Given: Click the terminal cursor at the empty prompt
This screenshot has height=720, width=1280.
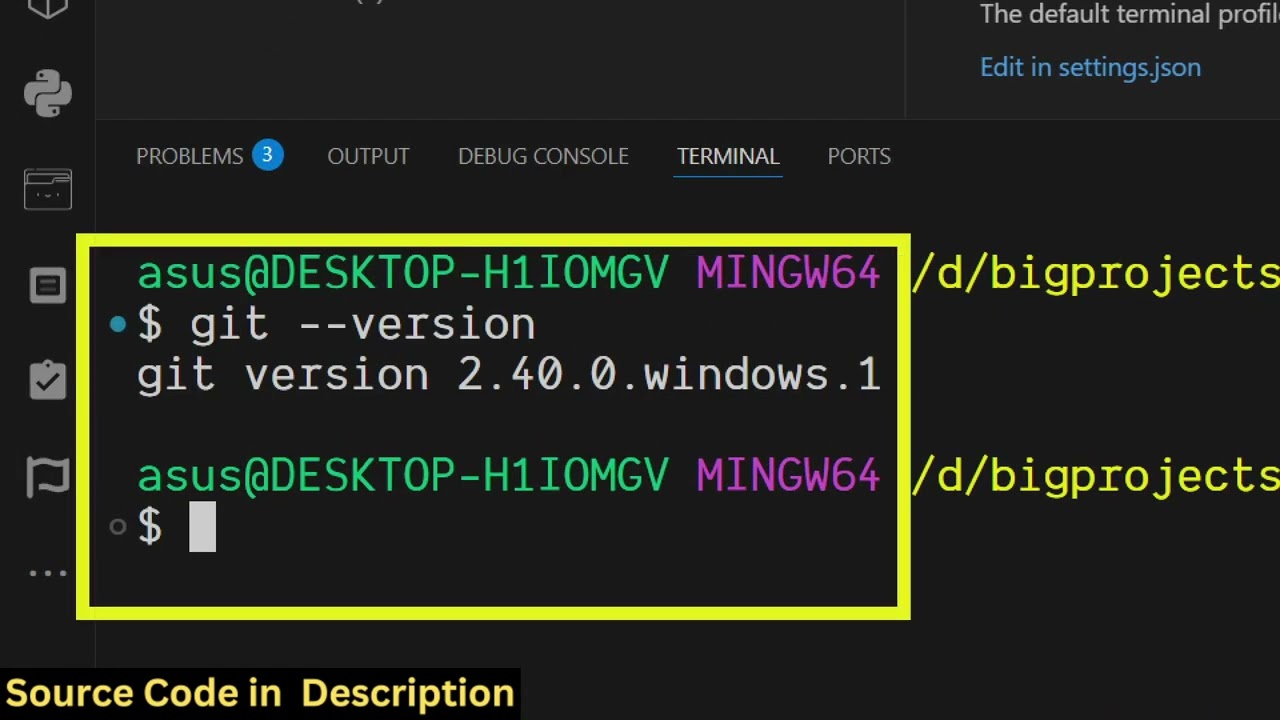Looking at the screenshot, I should coord(202,527).
